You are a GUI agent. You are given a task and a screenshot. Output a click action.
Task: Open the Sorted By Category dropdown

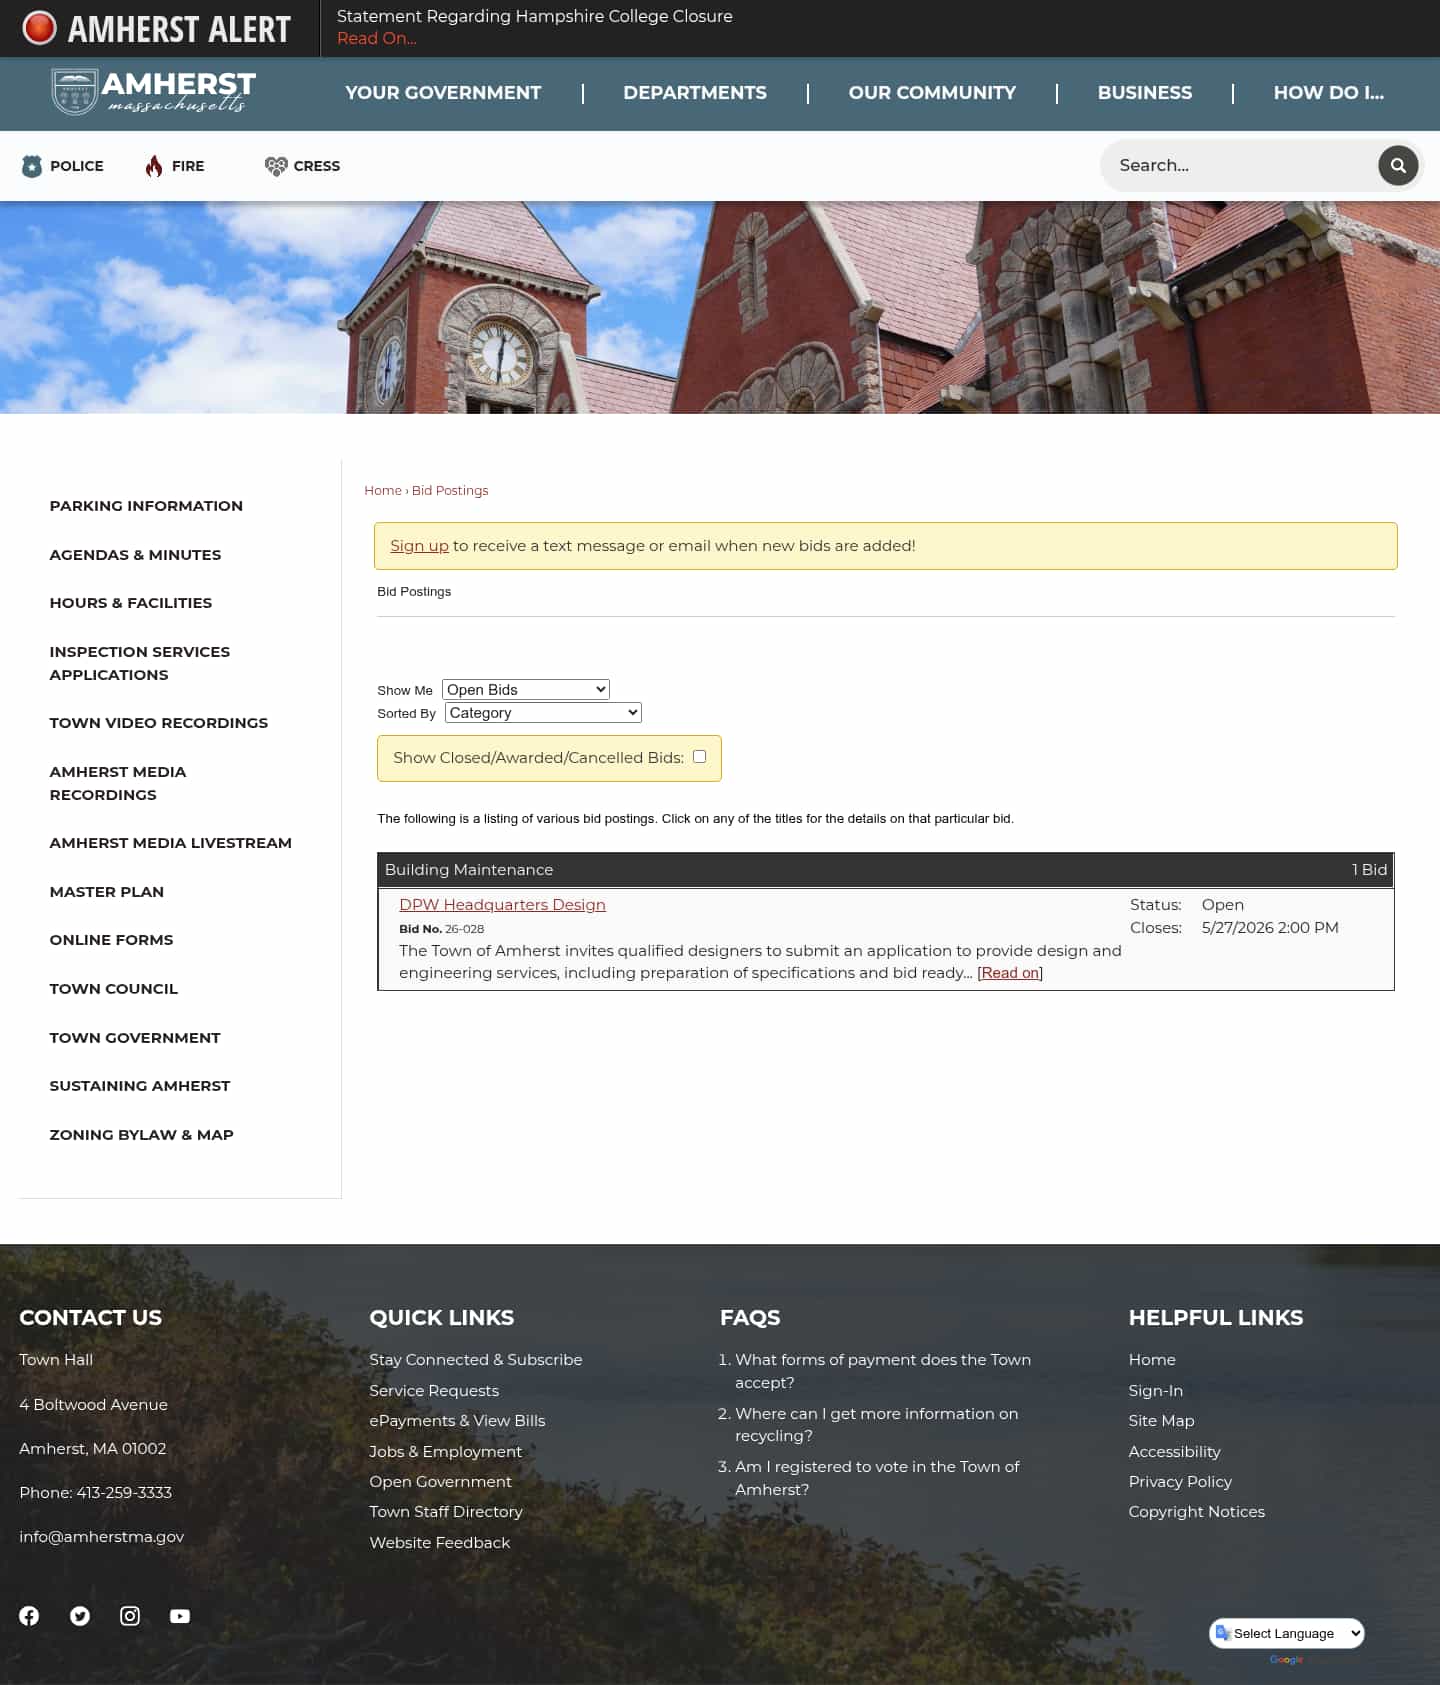(543, 713)
